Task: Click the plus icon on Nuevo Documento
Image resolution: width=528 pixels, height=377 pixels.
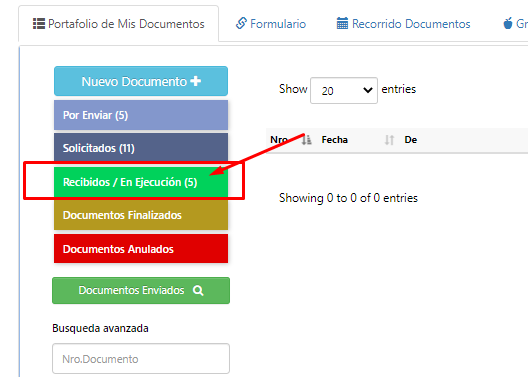Action: tap(195, 81)
